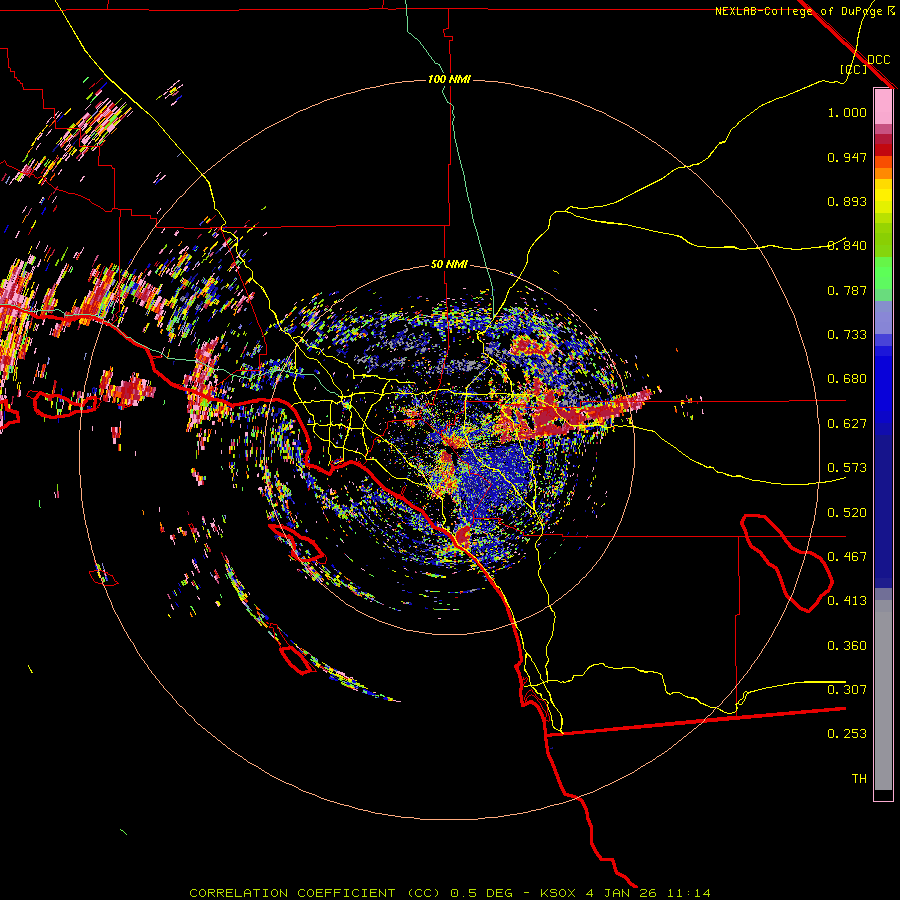Click the 0.467 color scale label
This screenshot has height=900, width=900.
(x=847, y=557)
